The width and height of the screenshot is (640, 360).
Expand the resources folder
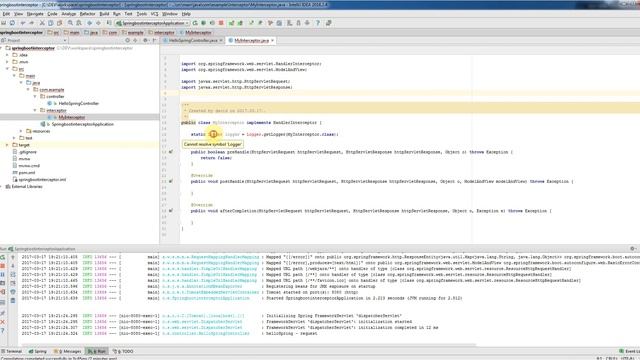21,131
